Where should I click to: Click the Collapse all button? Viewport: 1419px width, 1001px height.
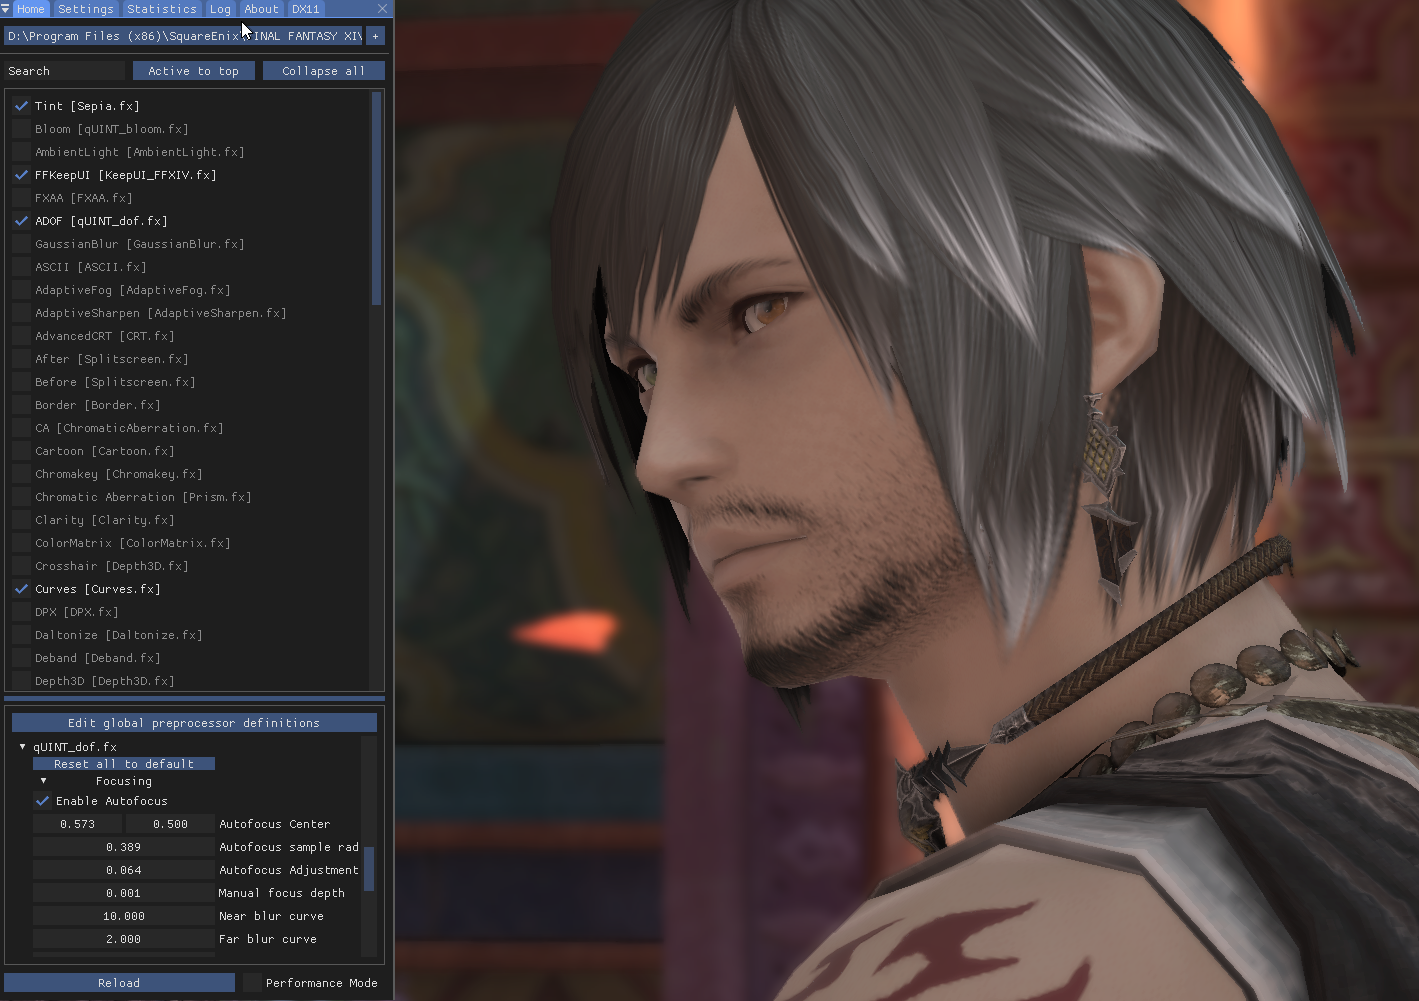coord(323,71)
